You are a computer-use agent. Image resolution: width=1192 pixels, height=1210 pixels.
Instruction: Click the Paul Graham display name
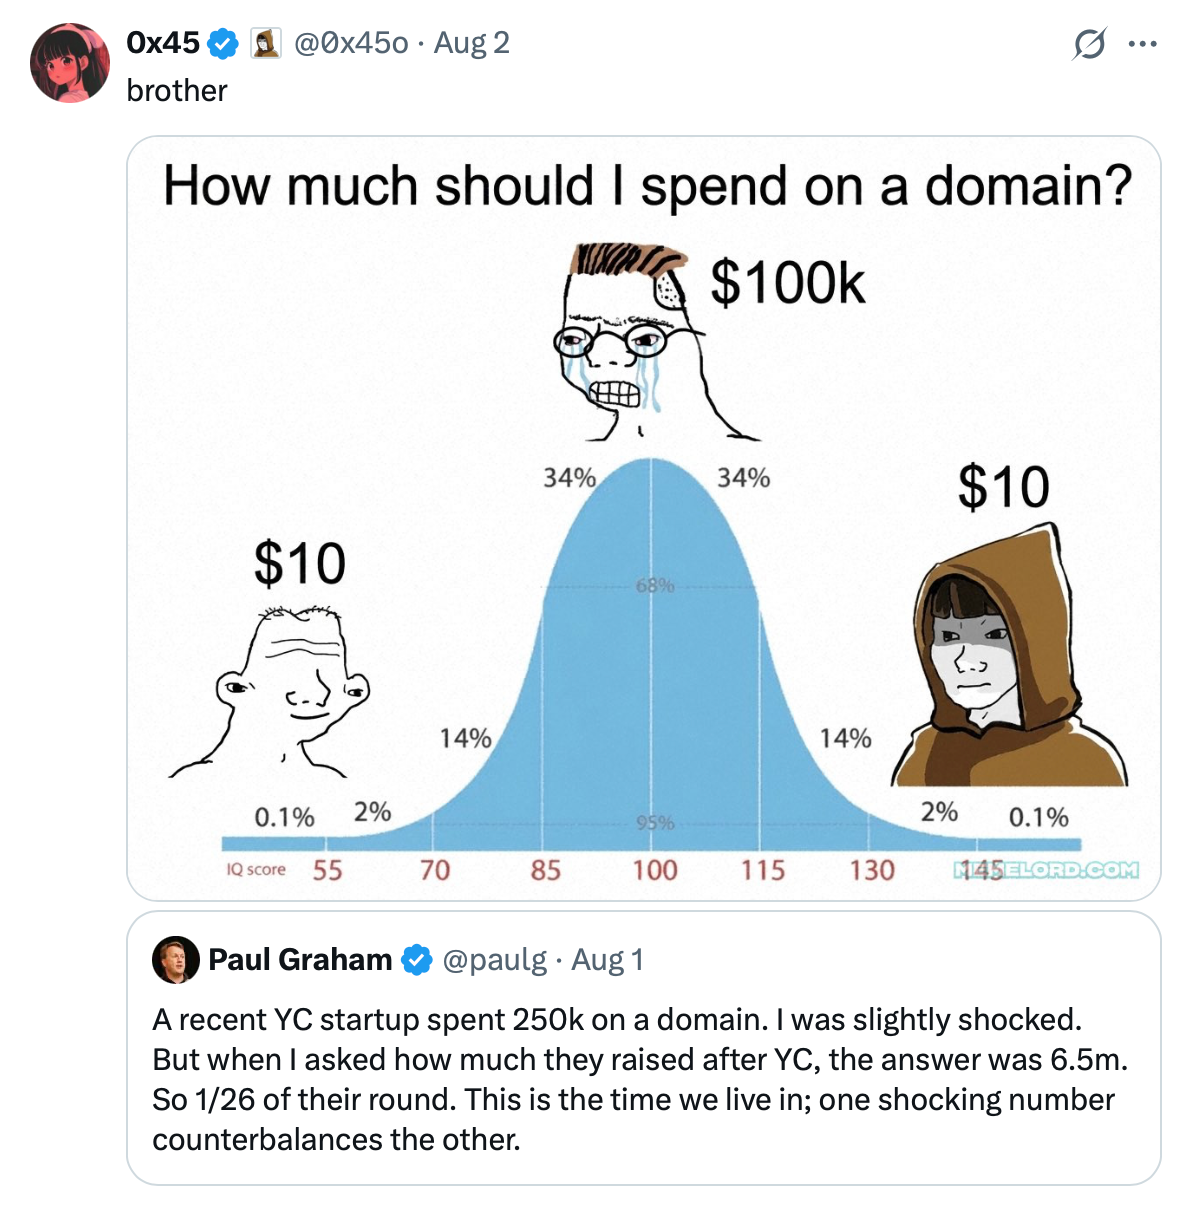[x=300, y=960]
